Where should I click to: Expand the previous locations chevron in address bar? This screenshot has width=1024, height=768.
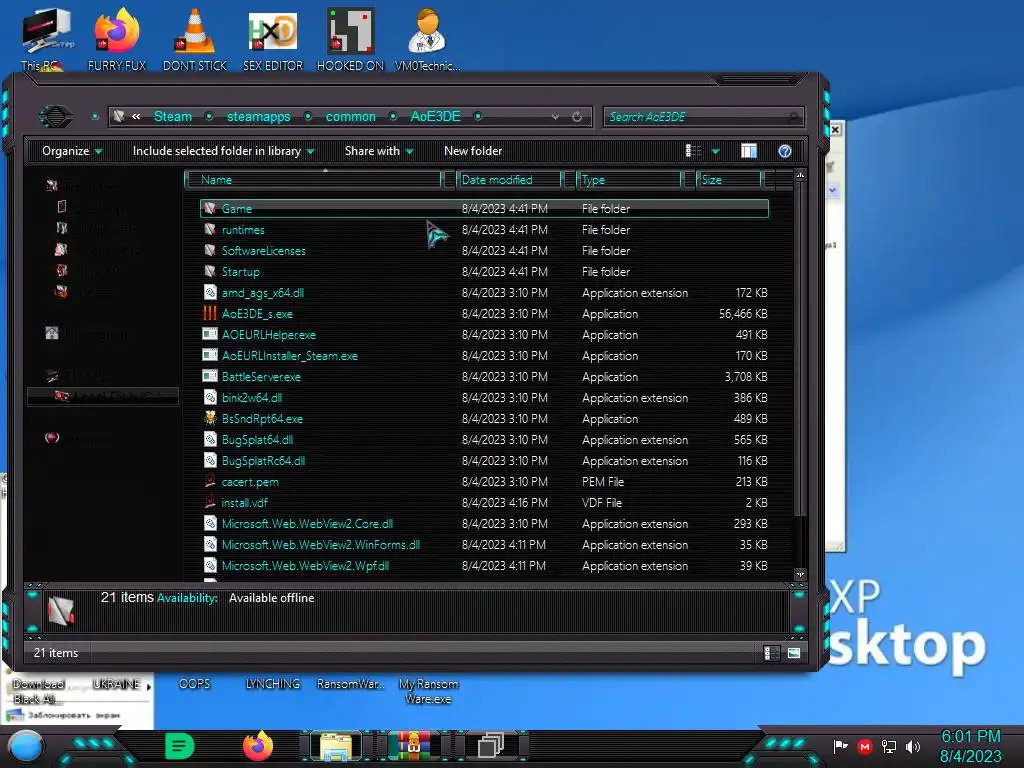[x=136, y=117]
